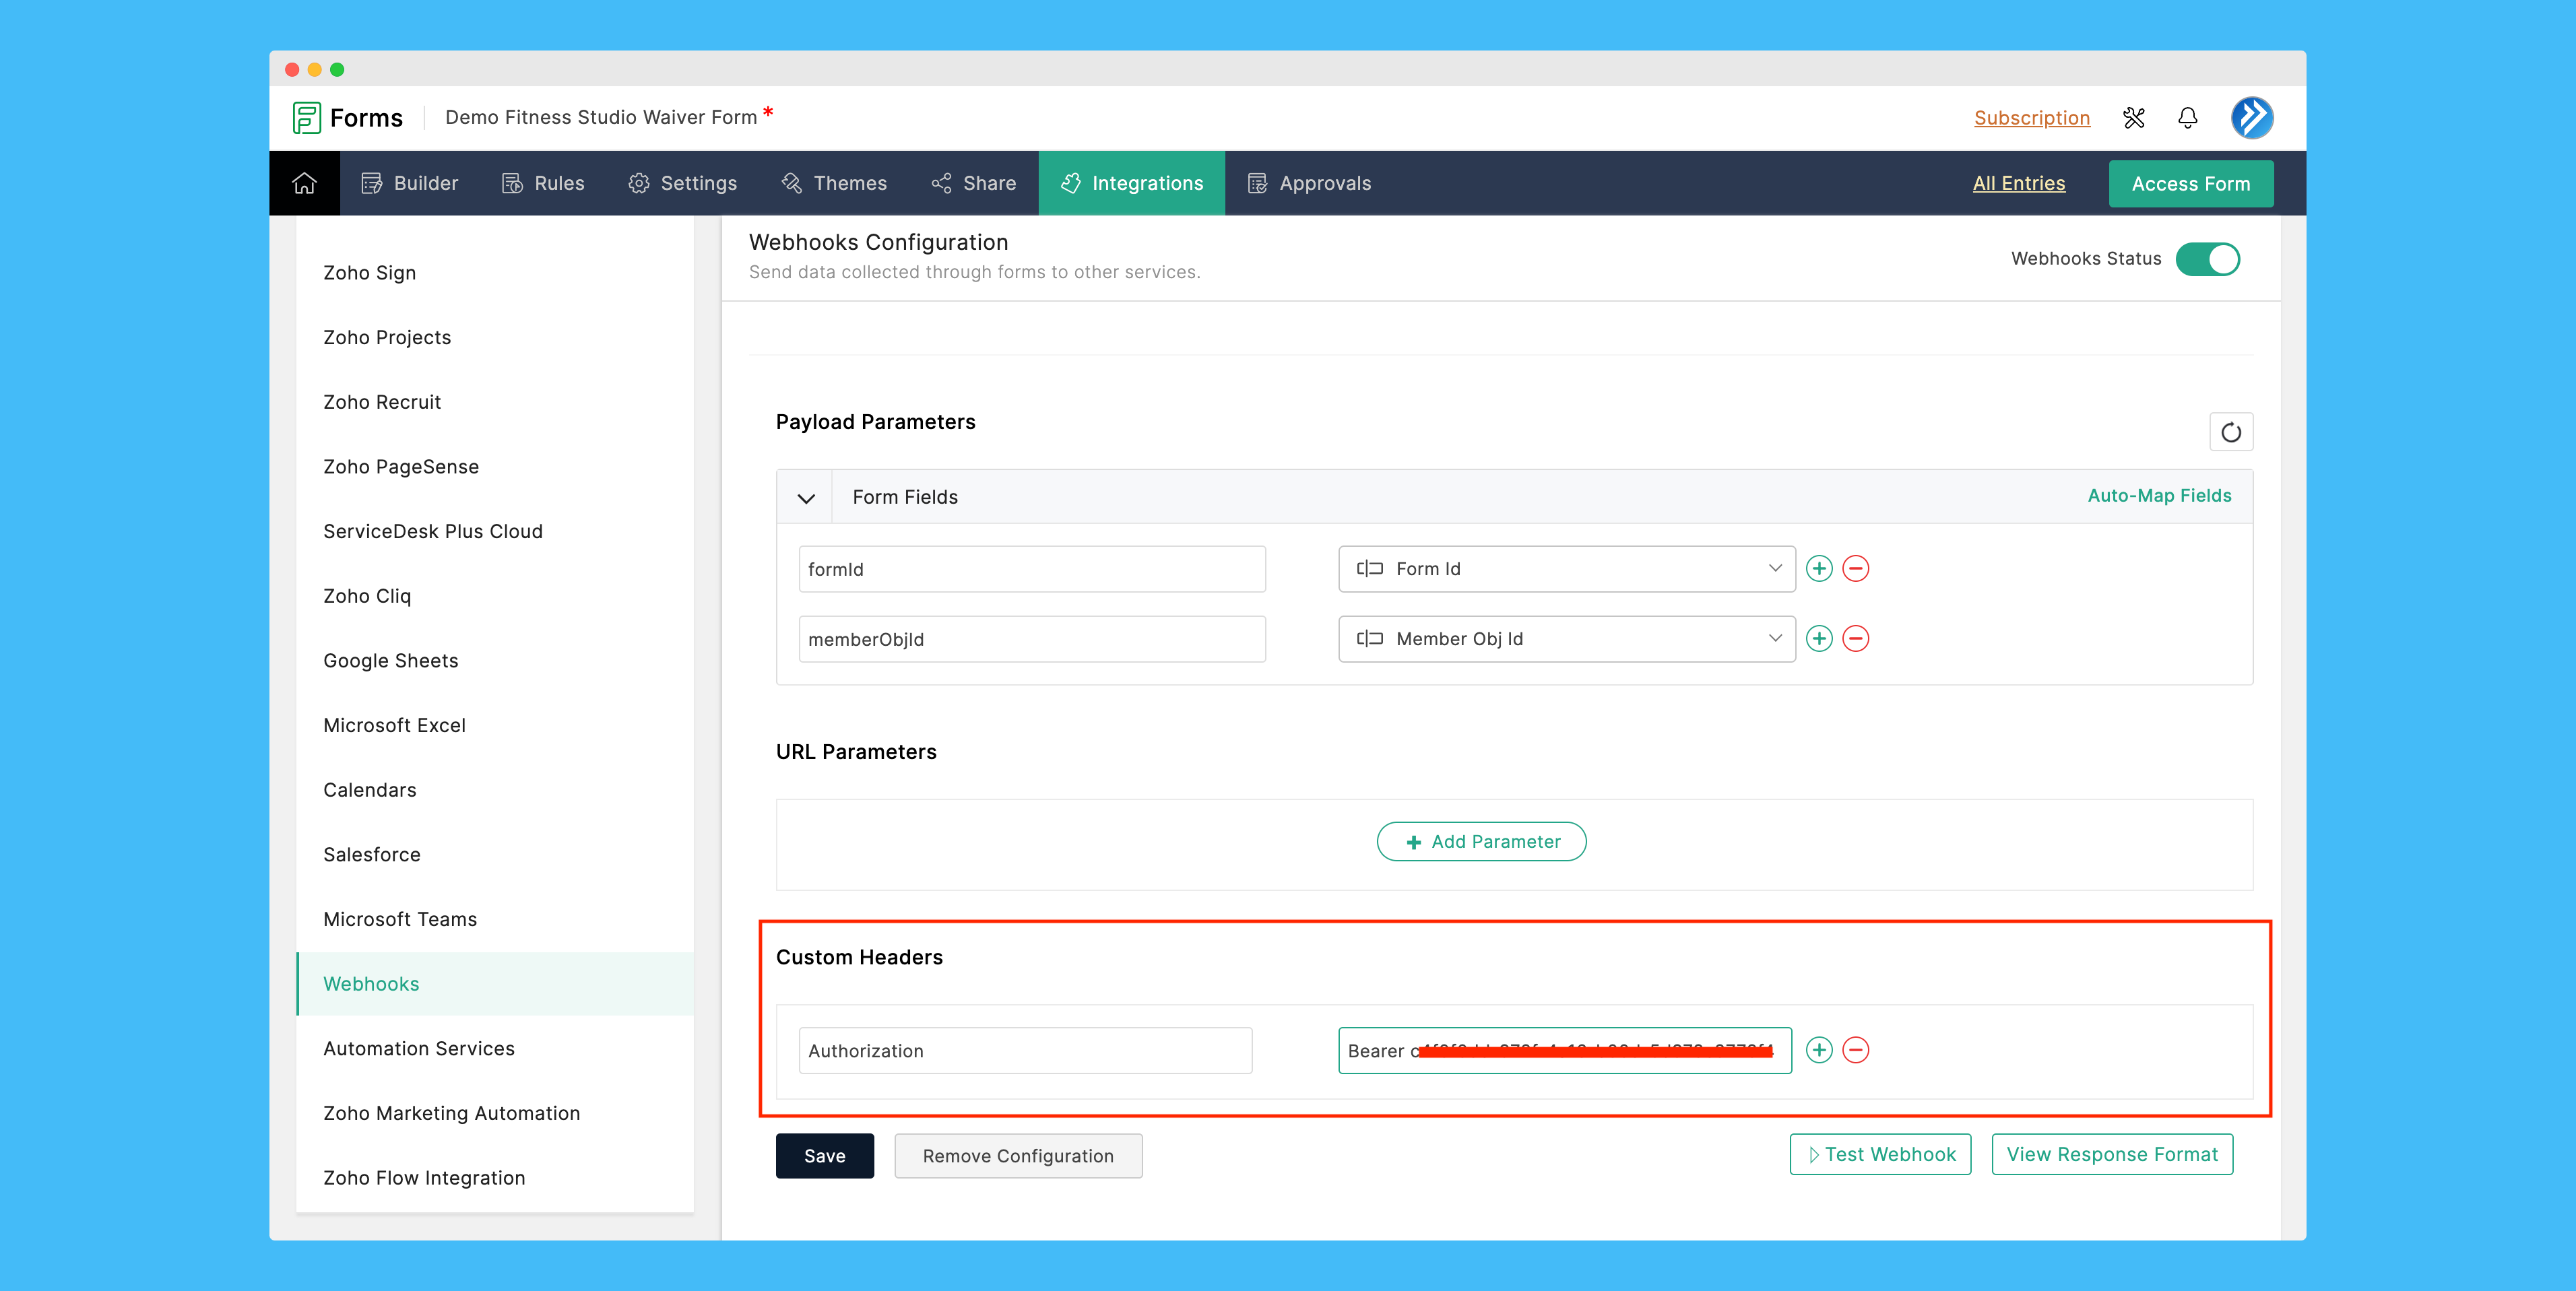Click the remove icon next to Authorization header
Viewport: 2576px width, 1291px height.
[1857, 1051]
